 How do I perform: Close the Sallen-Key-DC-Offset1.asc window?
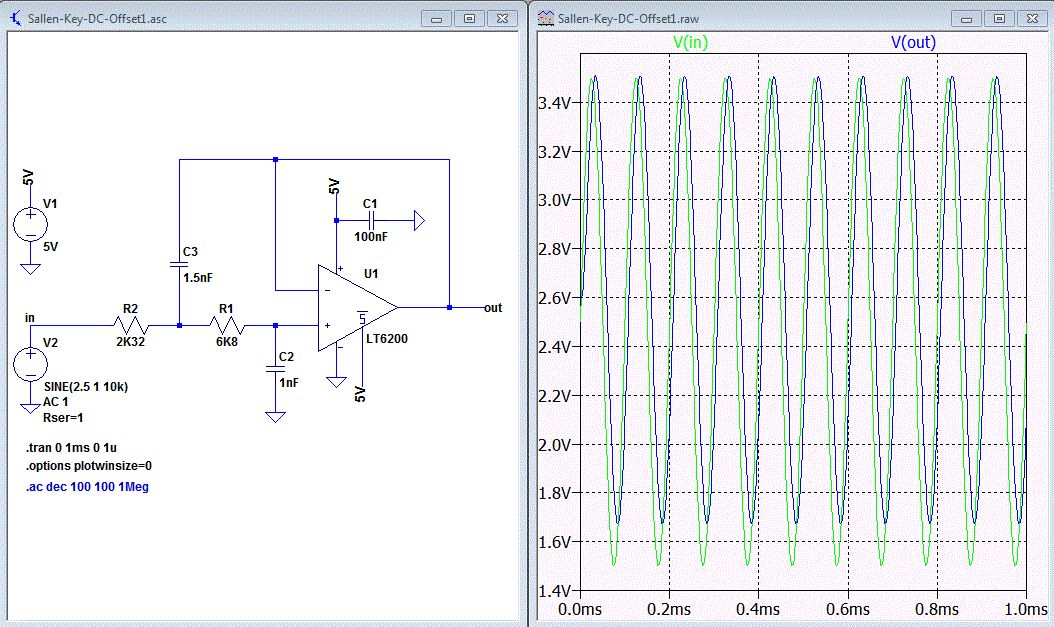click(x=502, y=19)
